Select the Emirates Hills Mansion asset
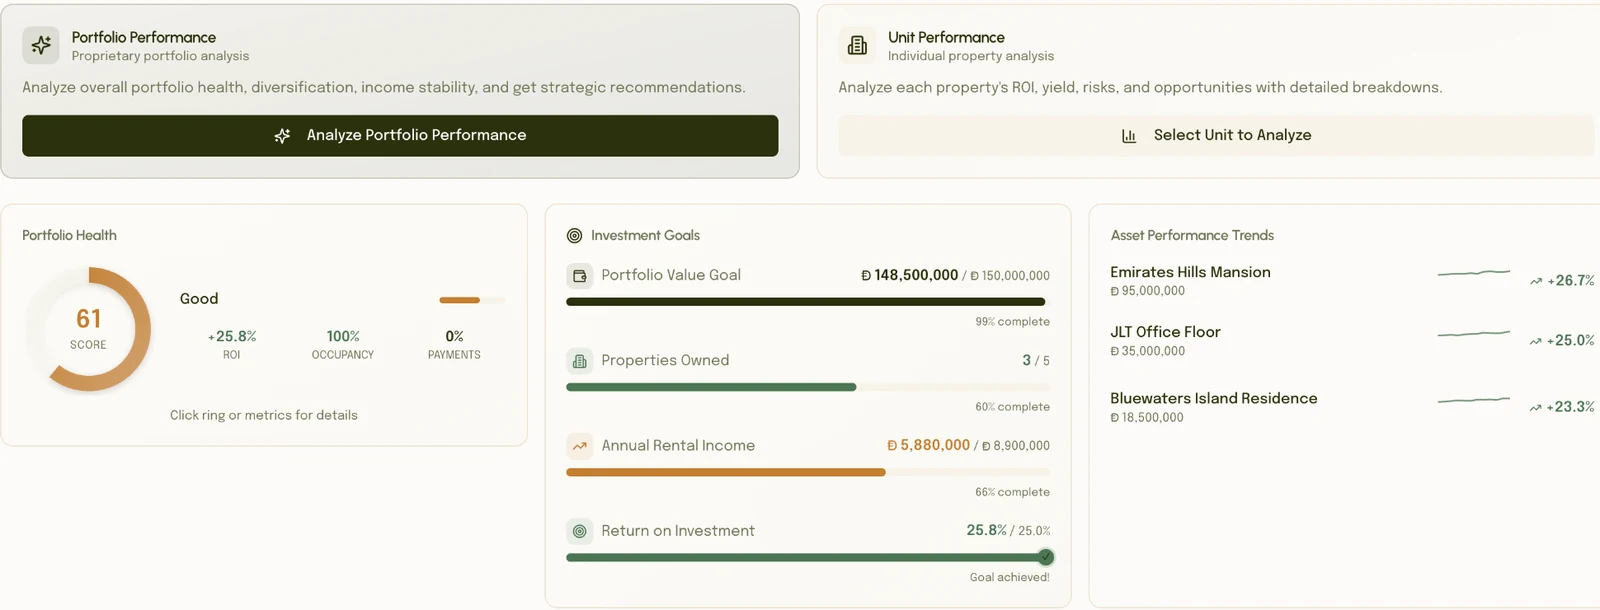The image size is (1600, 610). tap(1352, 281)
